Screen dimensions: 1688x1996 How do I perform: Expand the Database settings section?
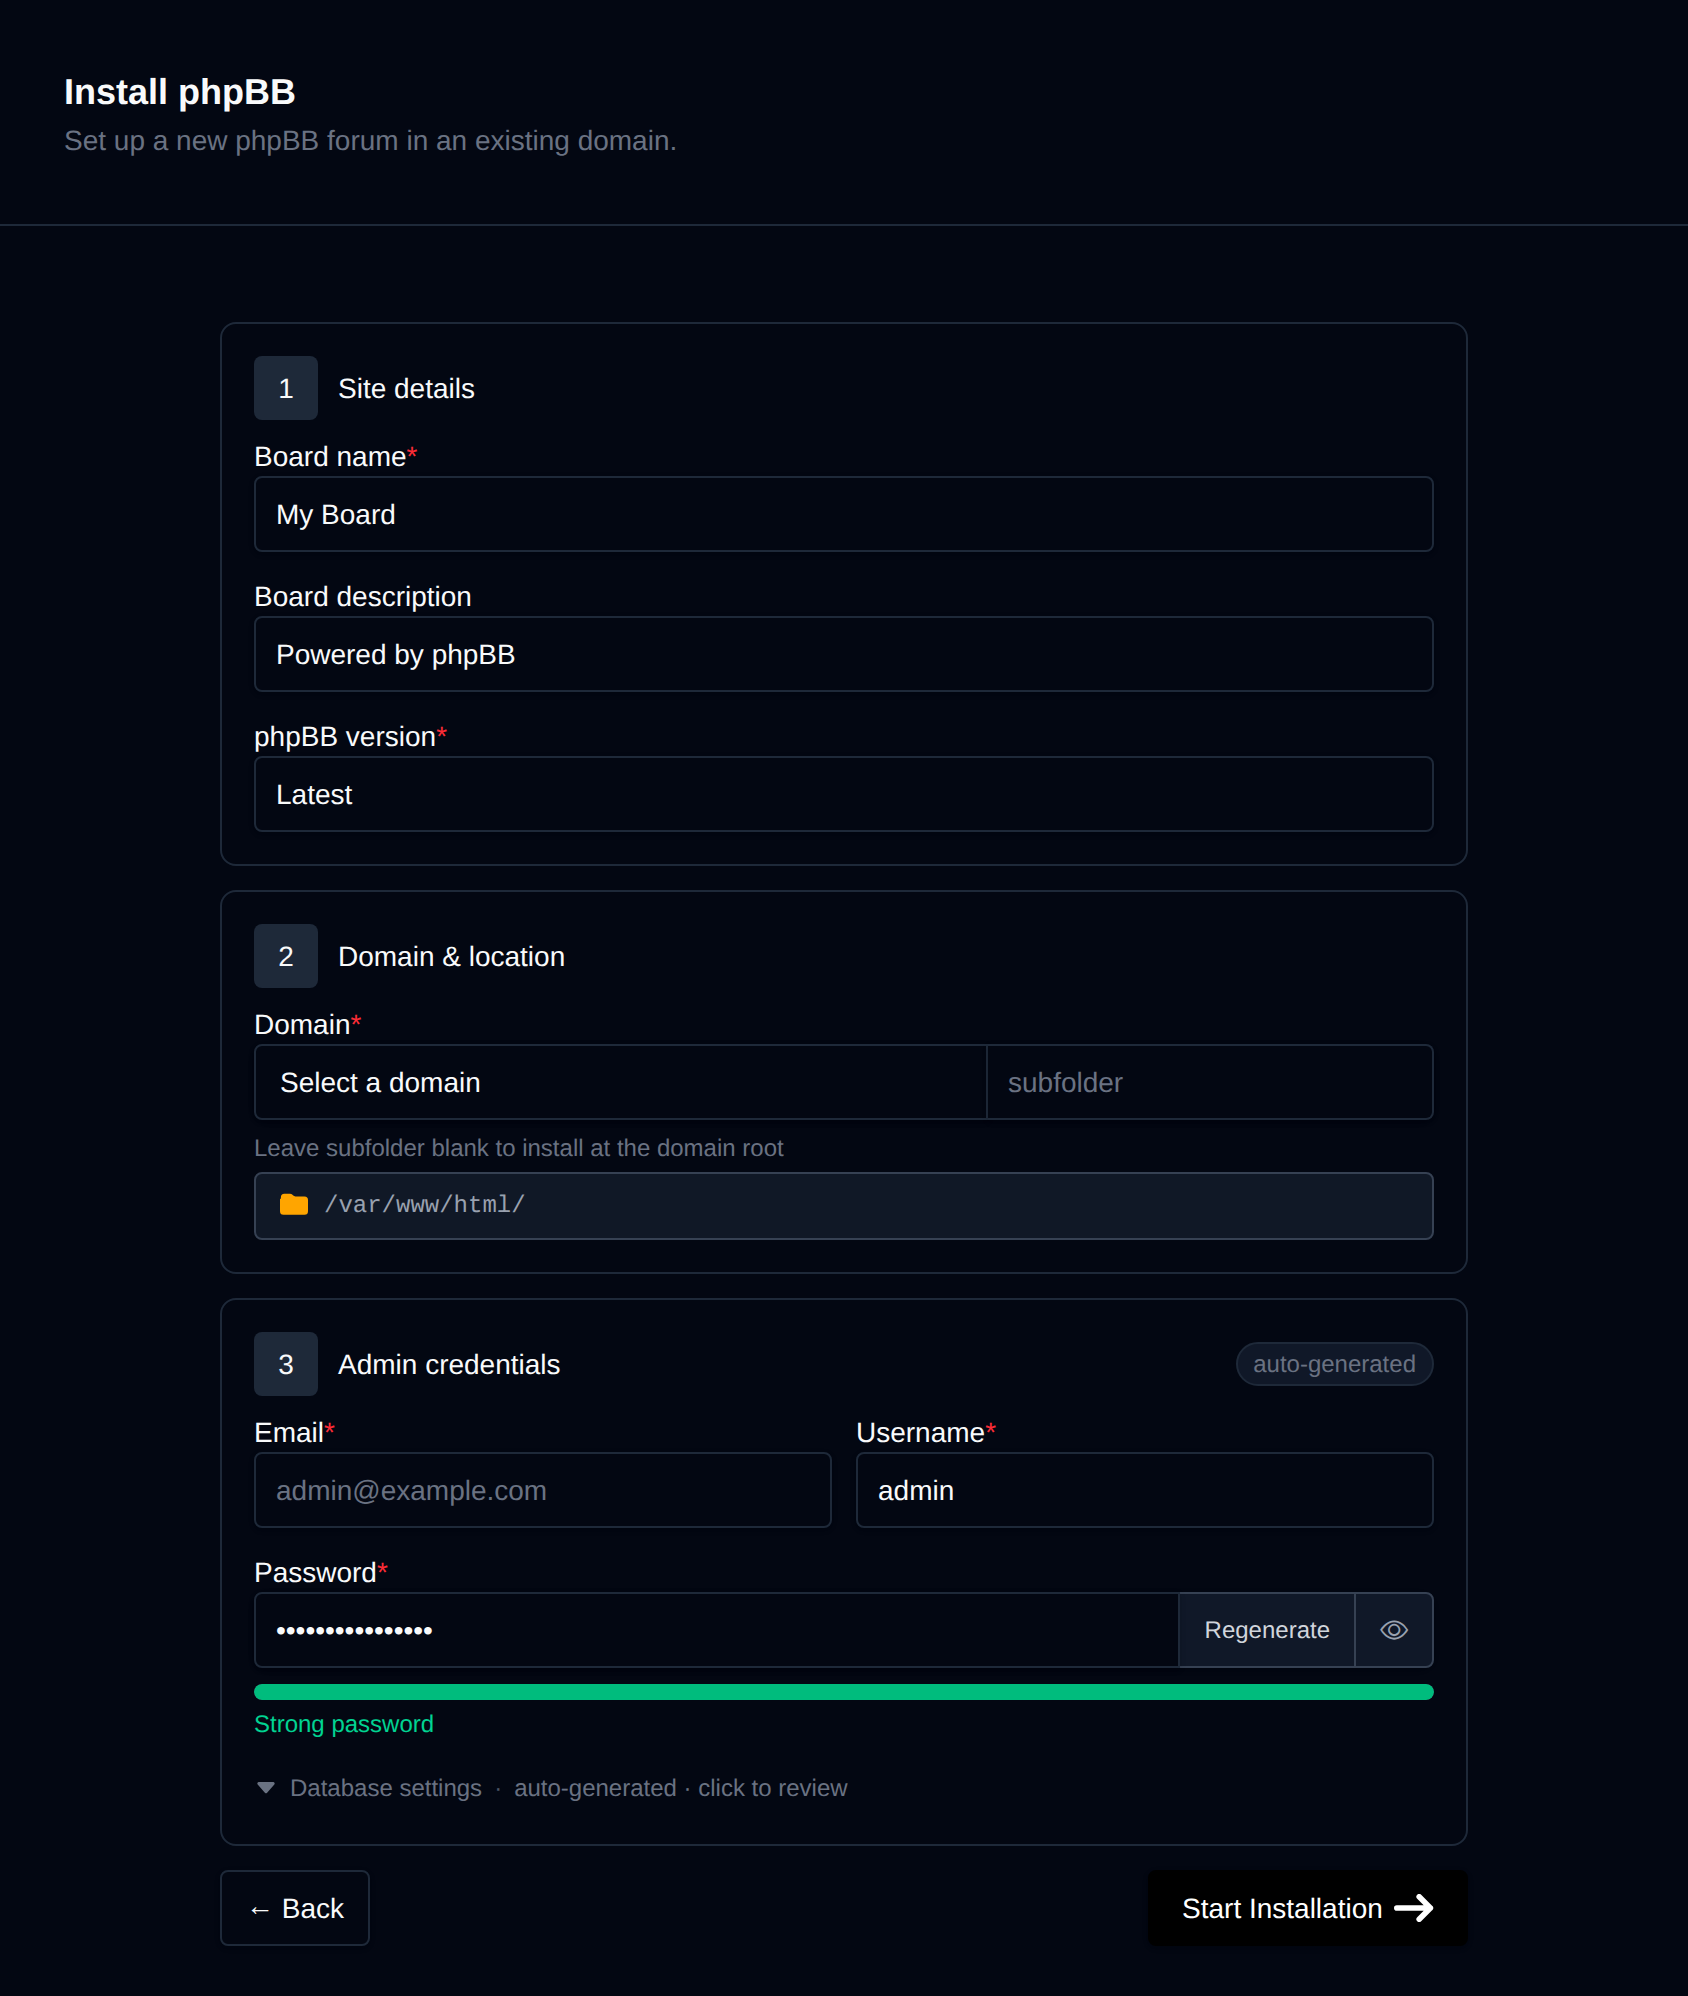[x=551, y=1788]
